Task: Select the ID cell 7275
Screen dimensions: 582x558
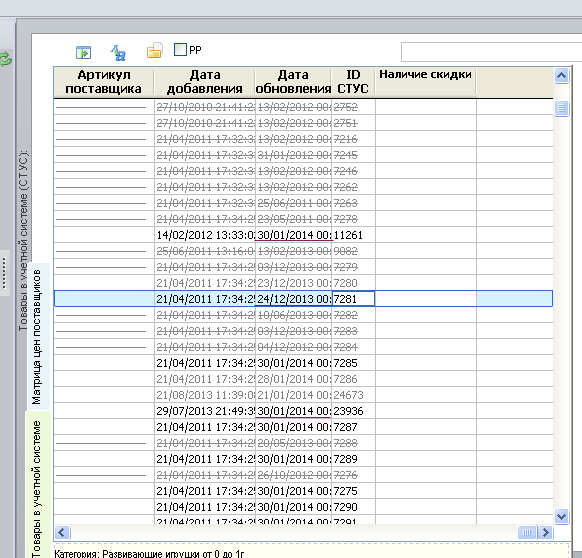Action: coord(353,491)
